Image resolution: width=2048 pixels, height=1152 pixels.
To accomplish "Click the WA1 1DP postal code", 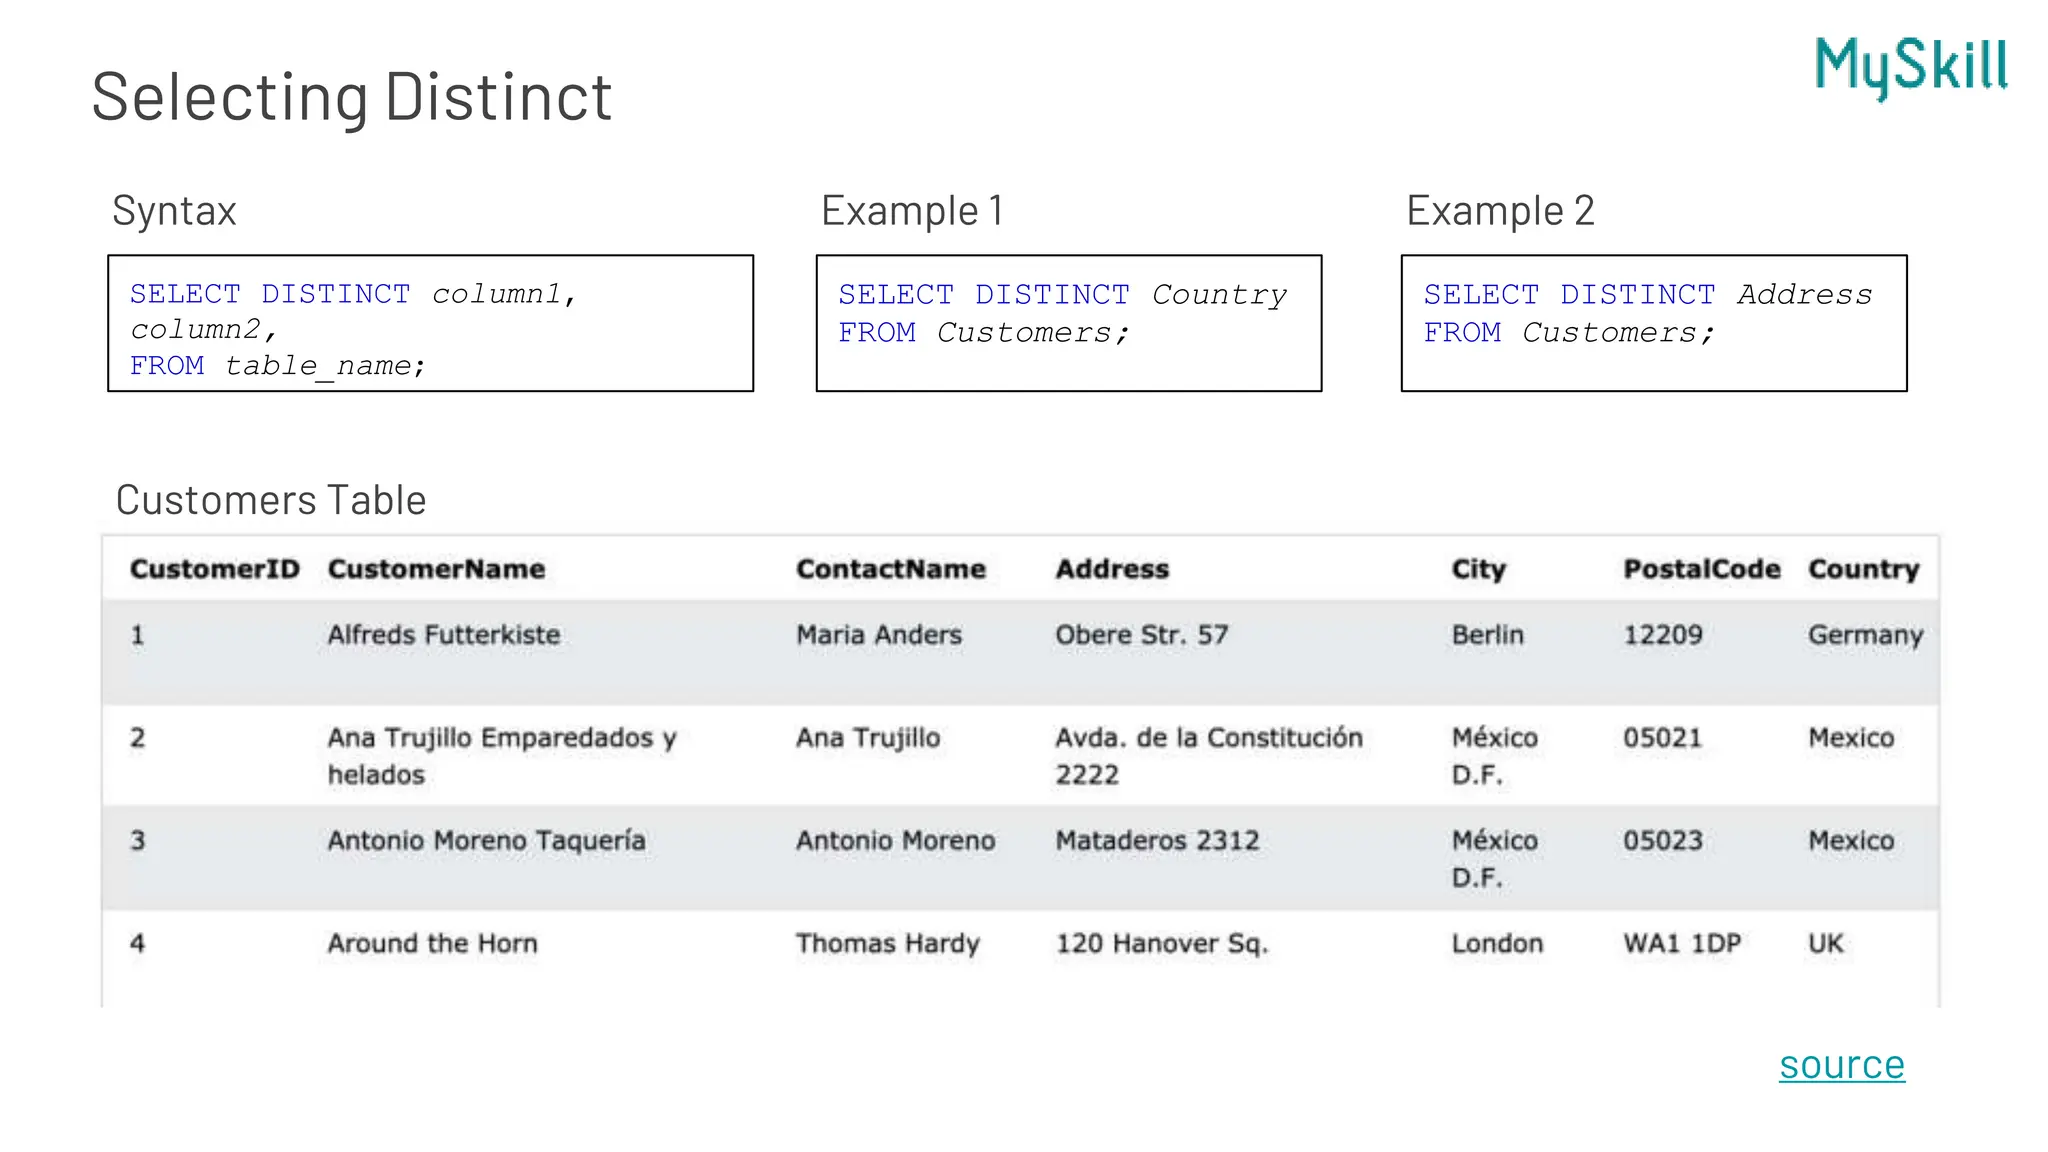I will [x=1682, y=944].
